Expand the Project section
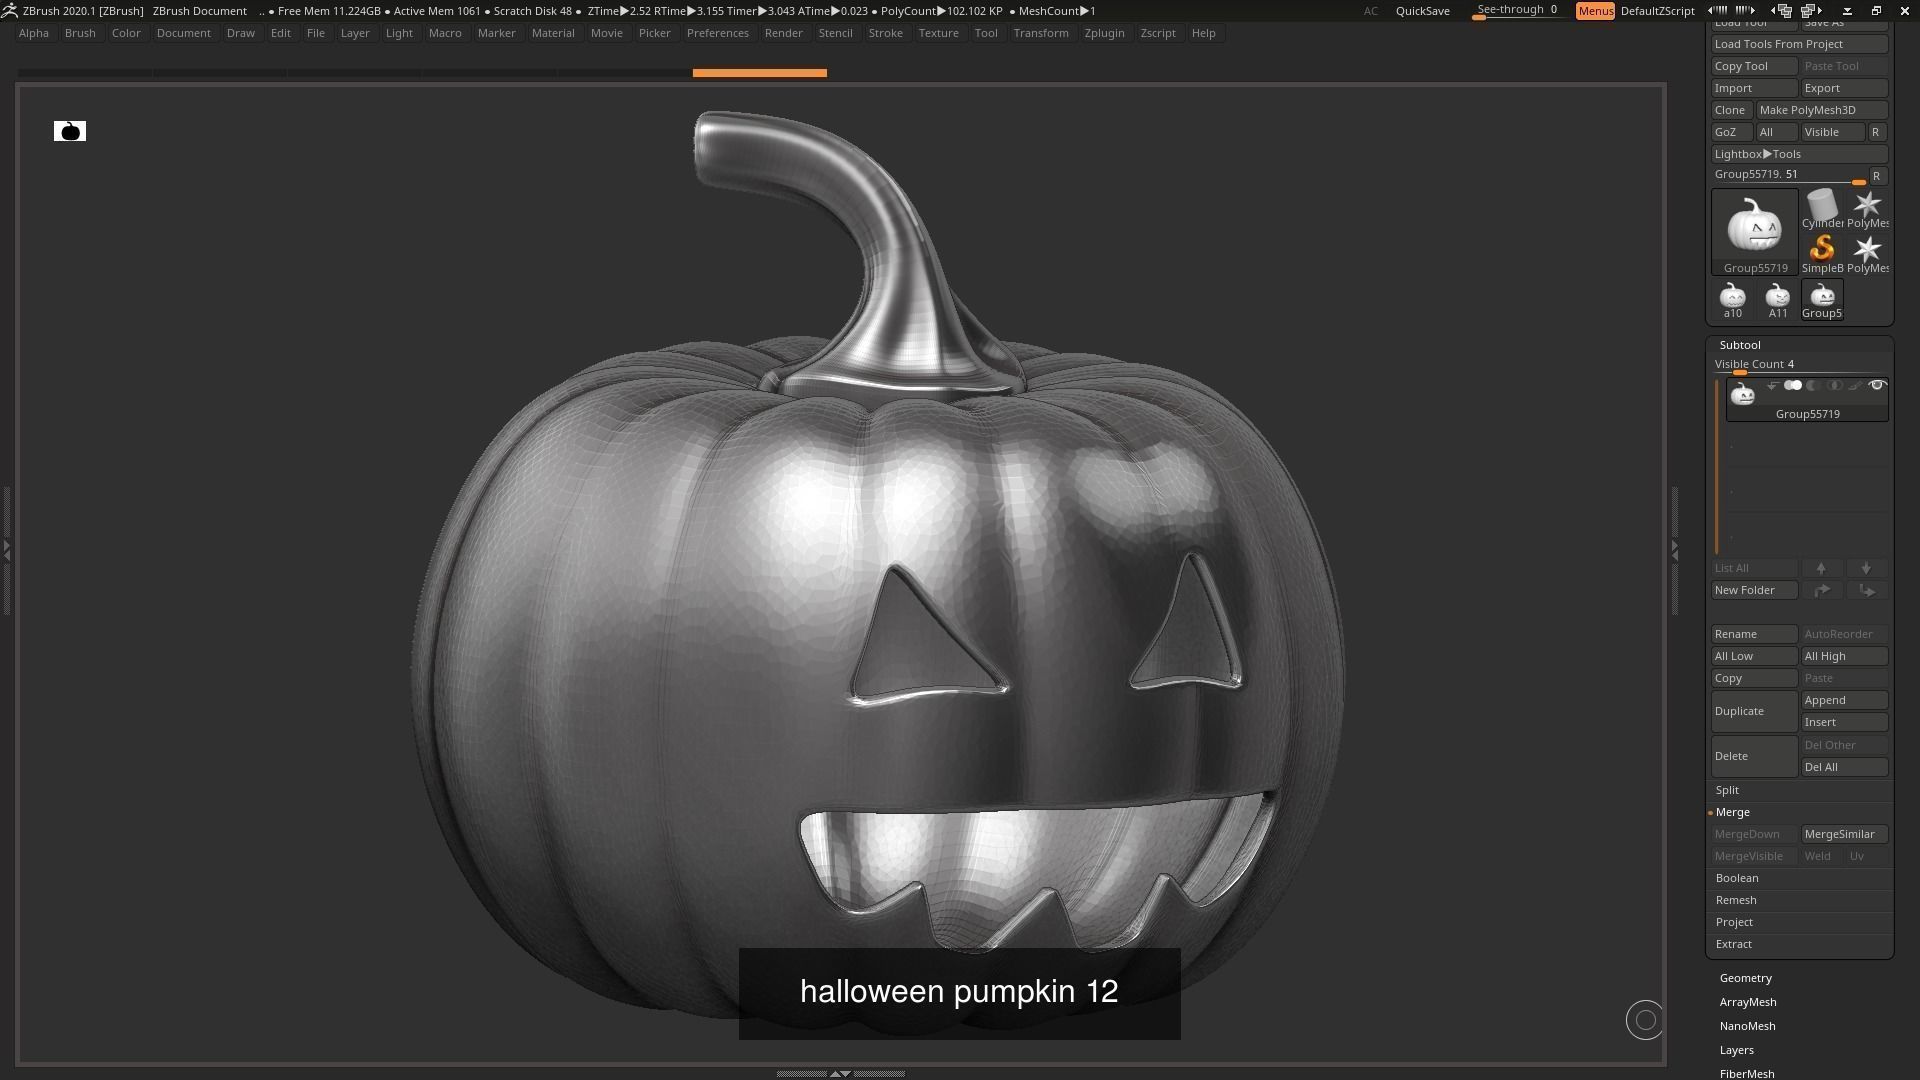This screenshot has width=1920, height=1080. click(x=1734, y=922)
